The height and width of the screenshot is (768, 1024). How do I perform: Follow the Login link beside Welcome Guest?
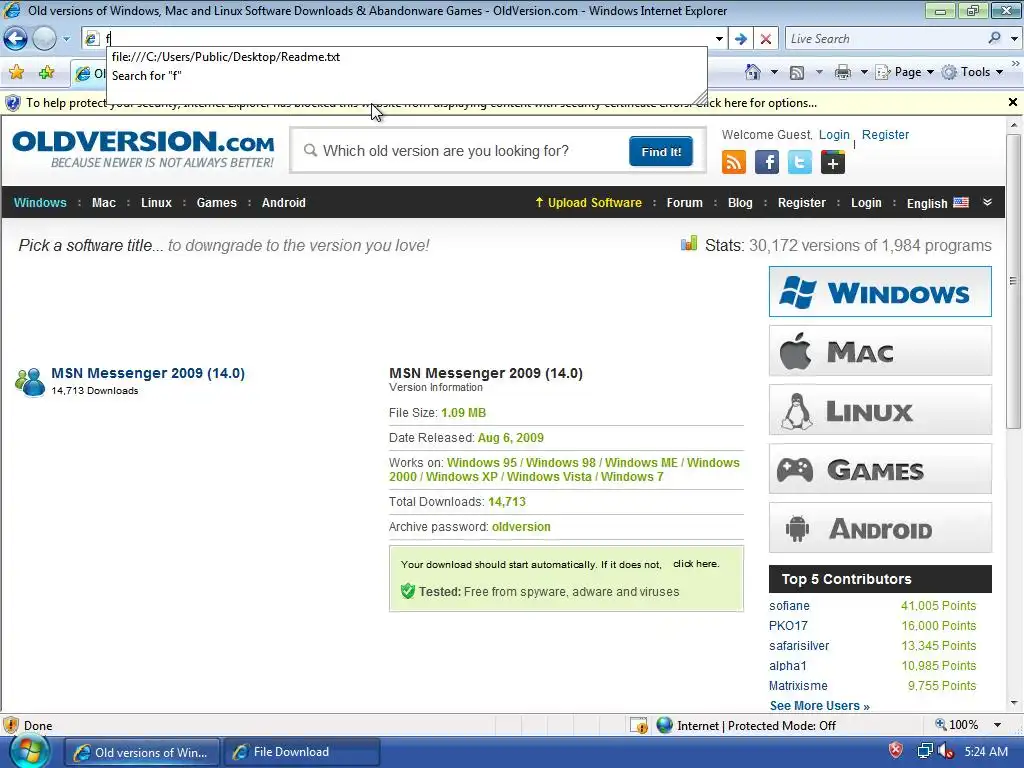pos(834,135)
